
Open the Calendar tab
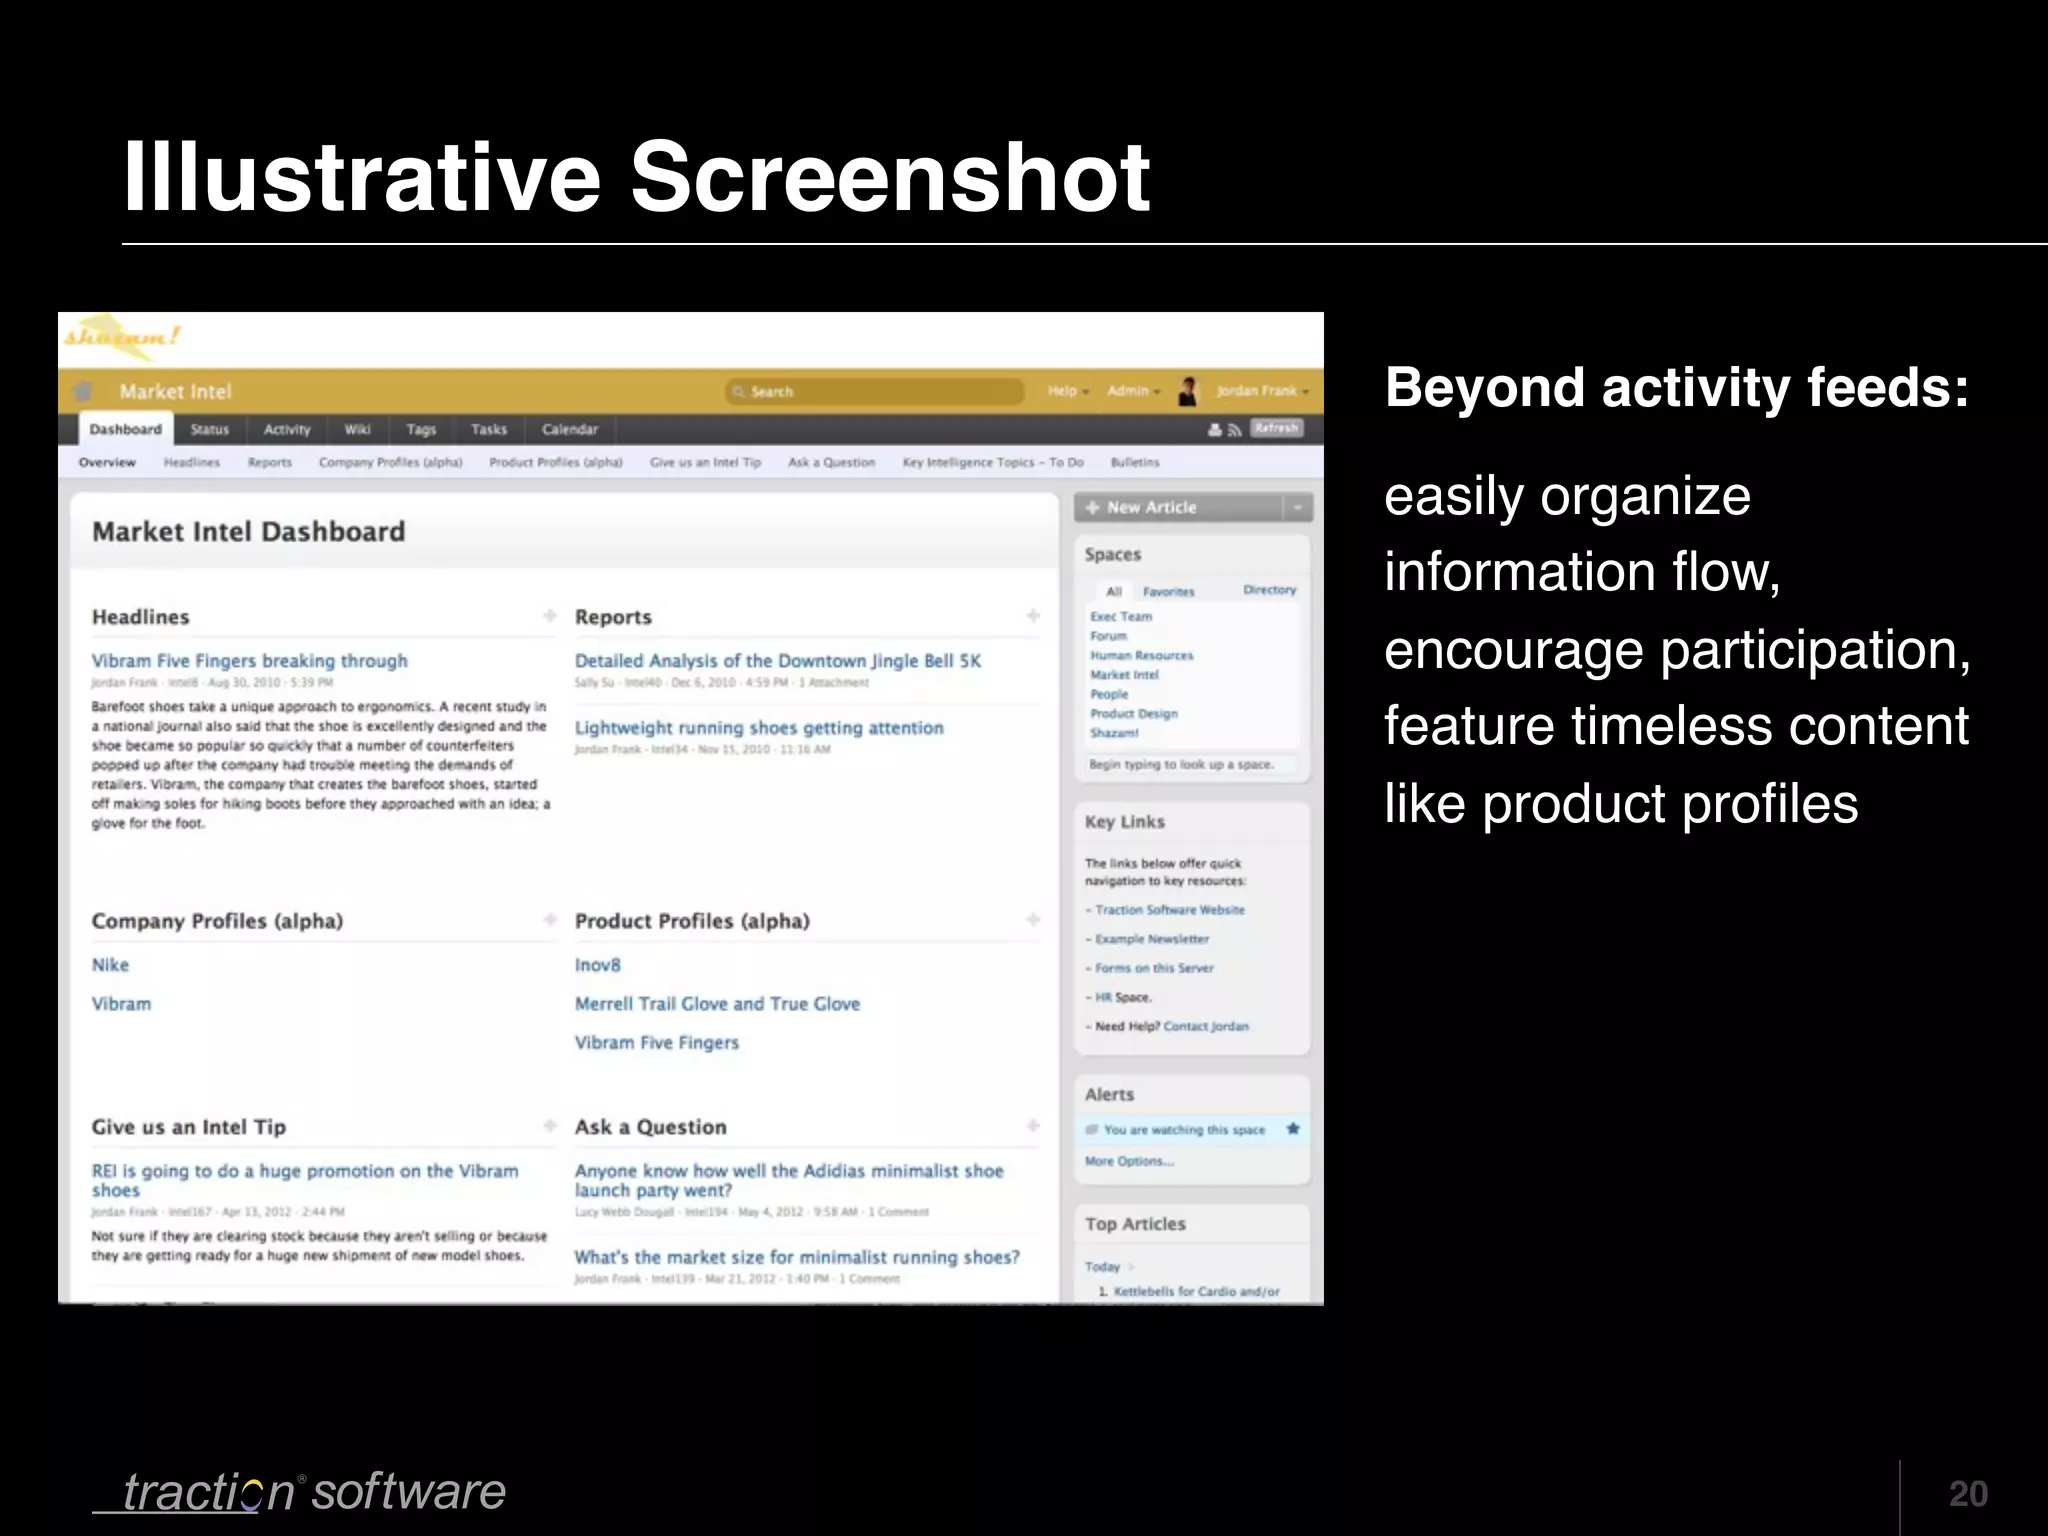pyautogui.click(x=570, y=429)
